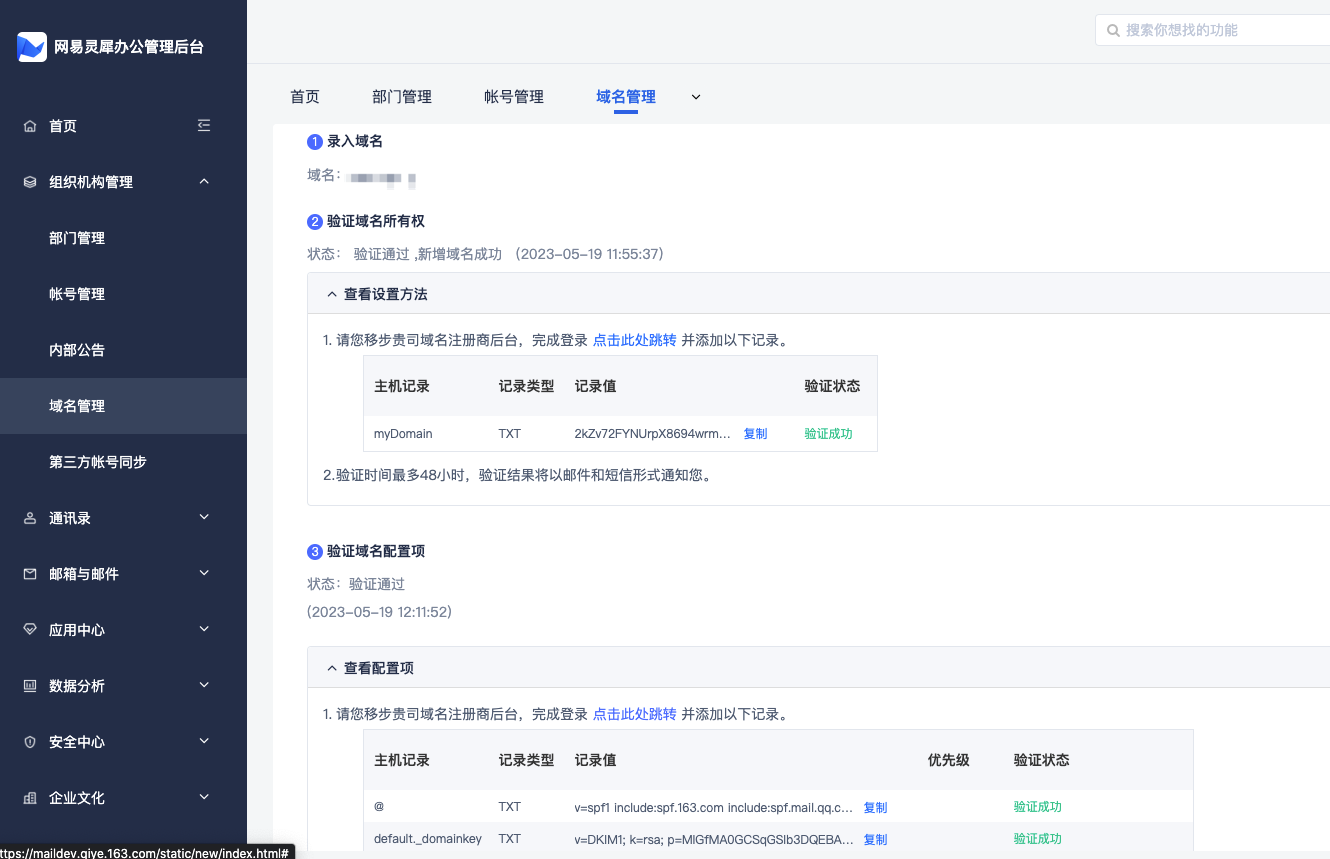This screenshot has width=1330, height=859.
Task: Switch to the 帐号管理 tab
Action: pyautogui.click(x=514, y=97)
